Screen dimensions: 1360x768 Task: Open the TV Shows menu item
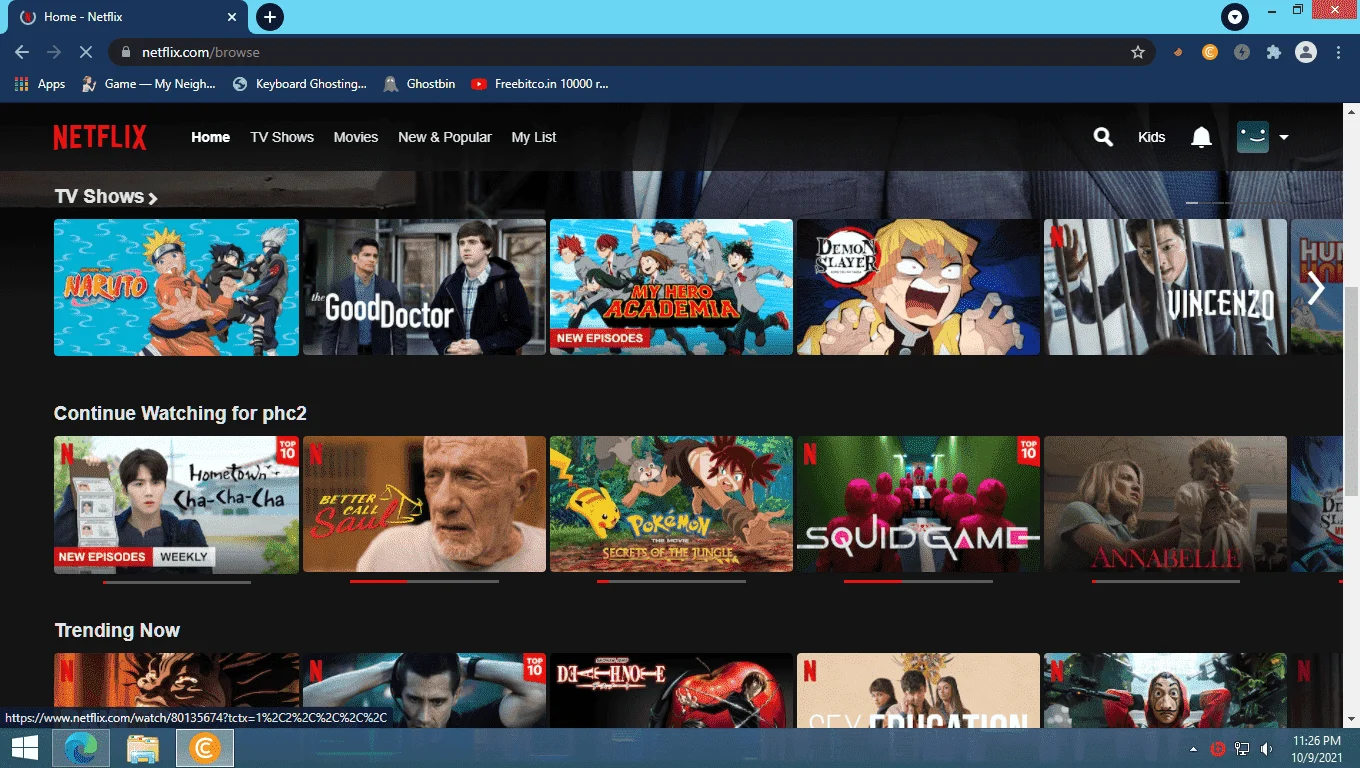282,137
